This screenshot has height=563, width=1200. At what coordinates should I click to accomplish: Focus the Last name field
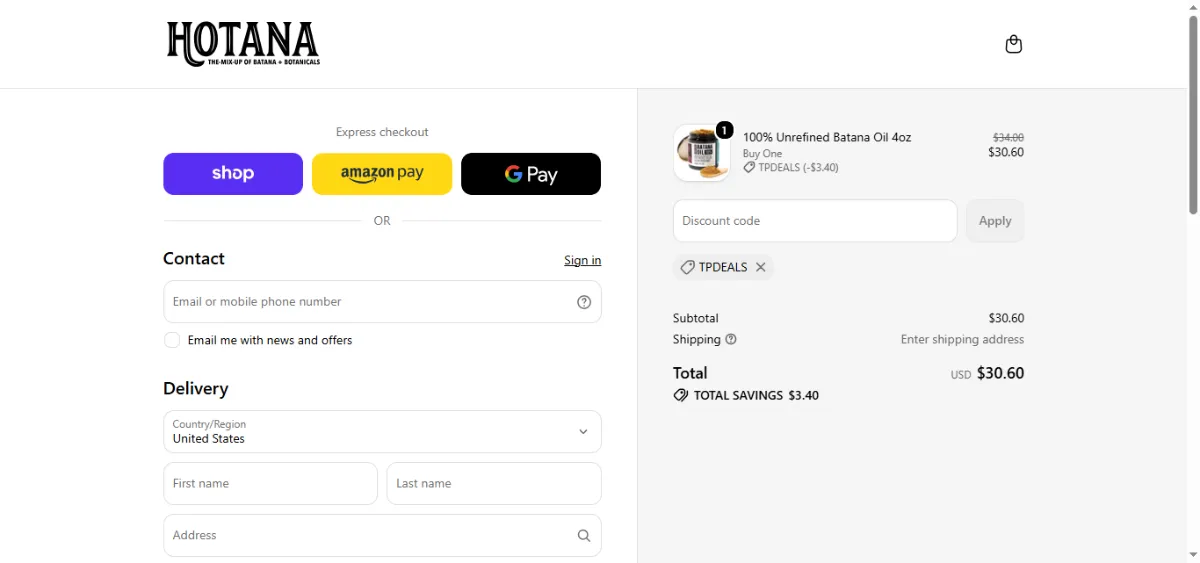tap(494, 484)
